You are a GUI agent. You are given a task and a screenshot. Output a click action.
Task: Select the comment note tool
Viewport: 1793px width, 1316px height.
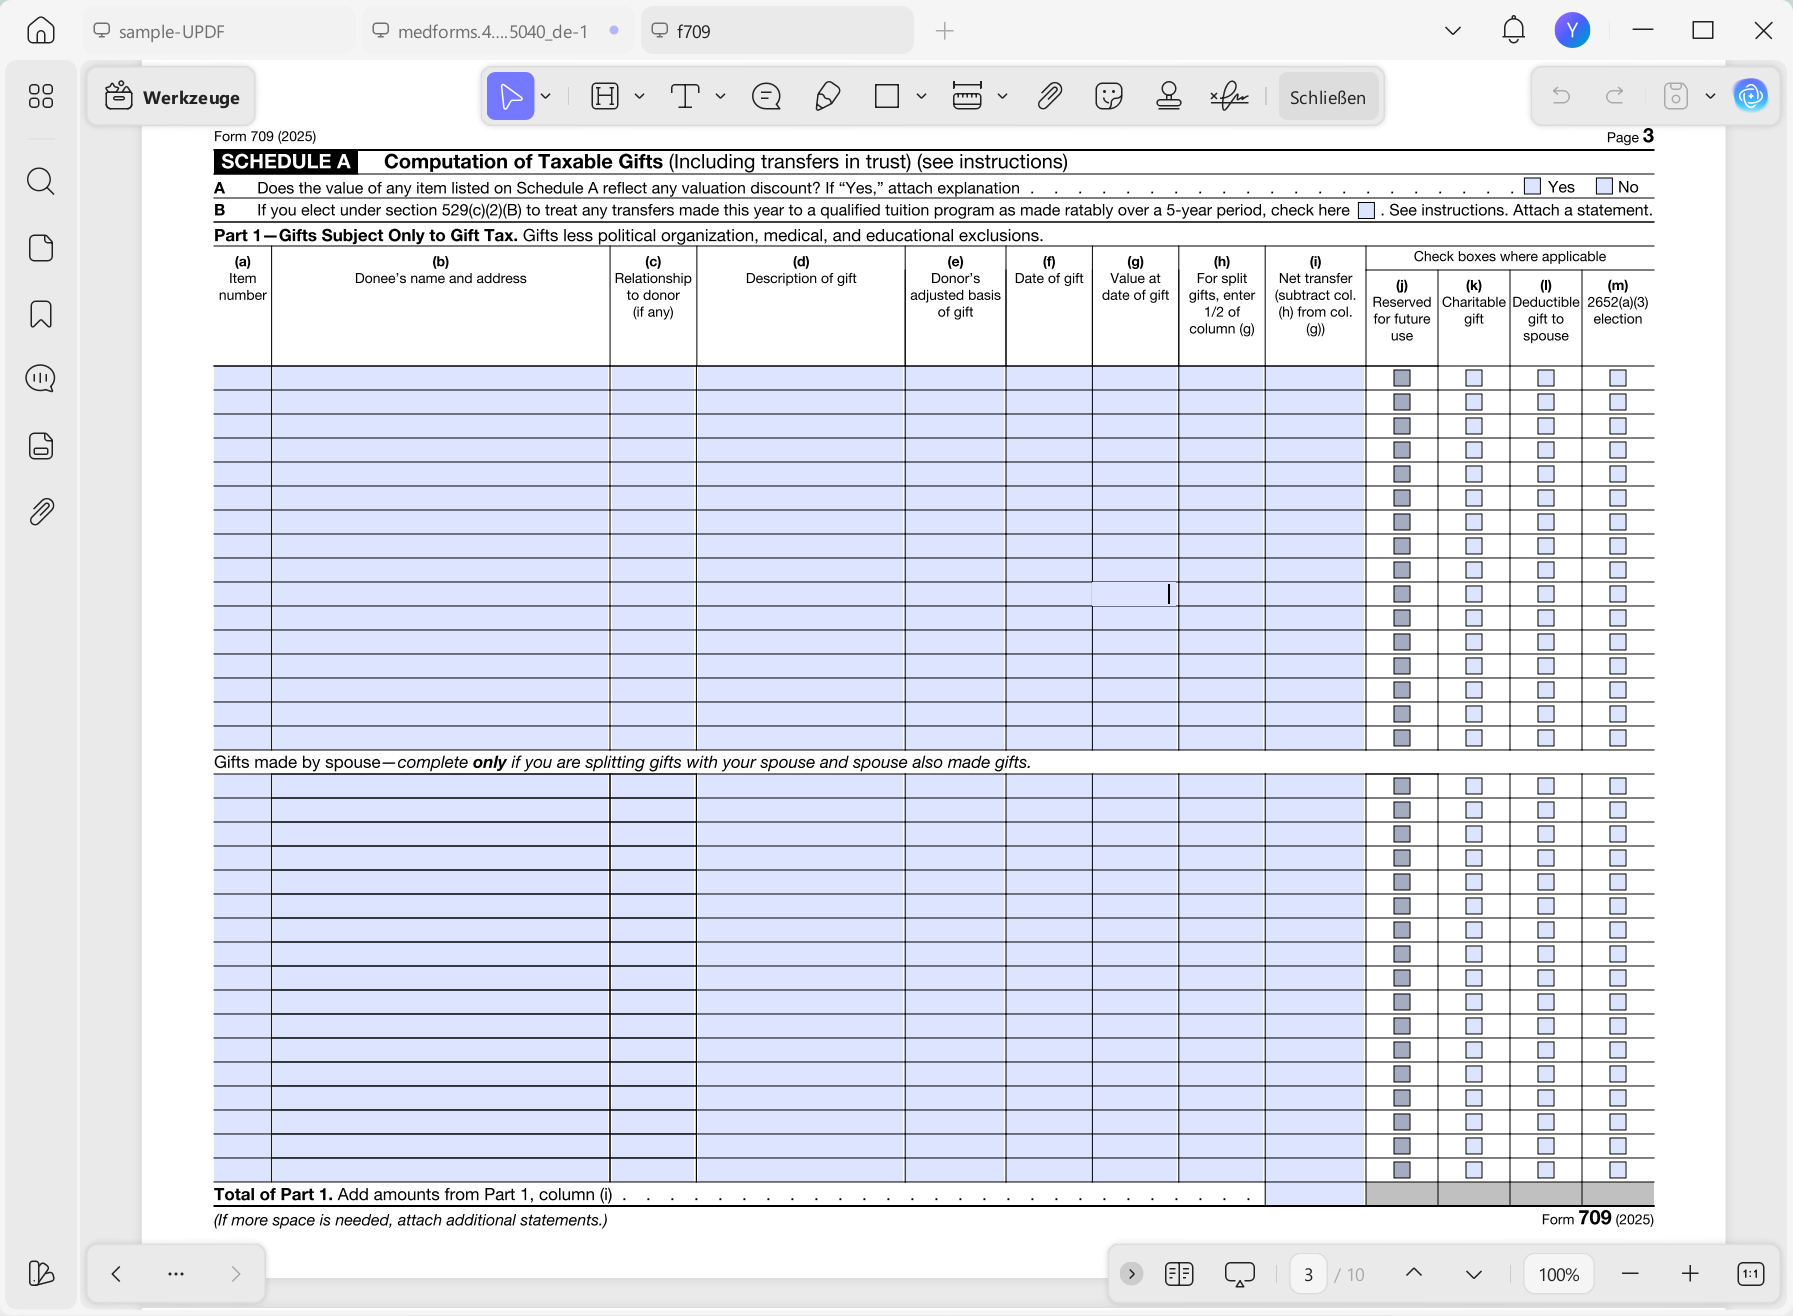(x=766, y=96)
